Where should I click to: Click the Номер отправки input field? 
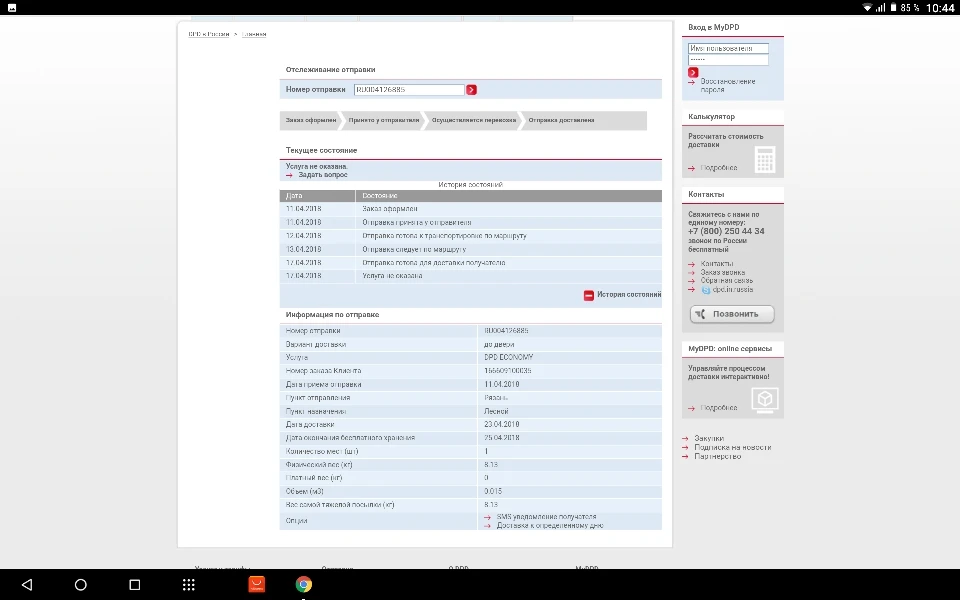click(x=409, y=89)
